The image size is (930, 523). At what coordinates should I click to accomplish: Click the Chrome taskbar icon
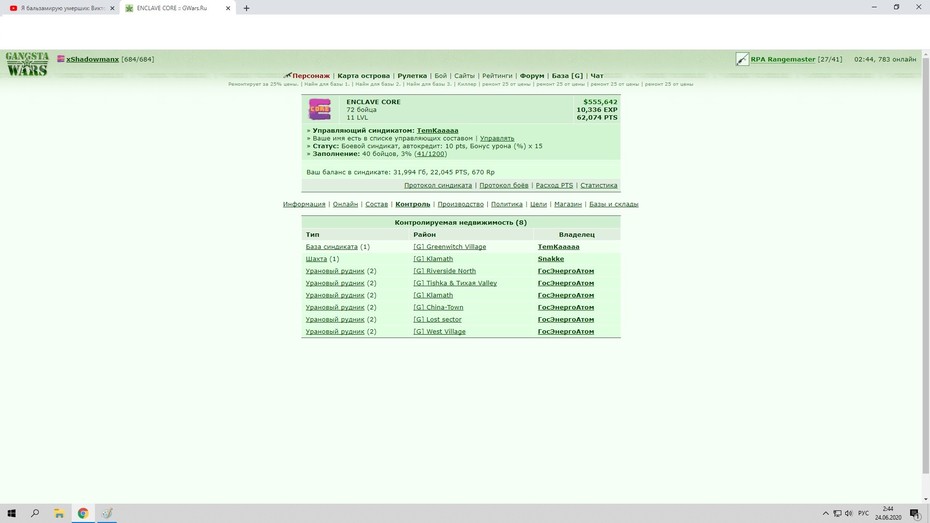[x=83, y=513]
